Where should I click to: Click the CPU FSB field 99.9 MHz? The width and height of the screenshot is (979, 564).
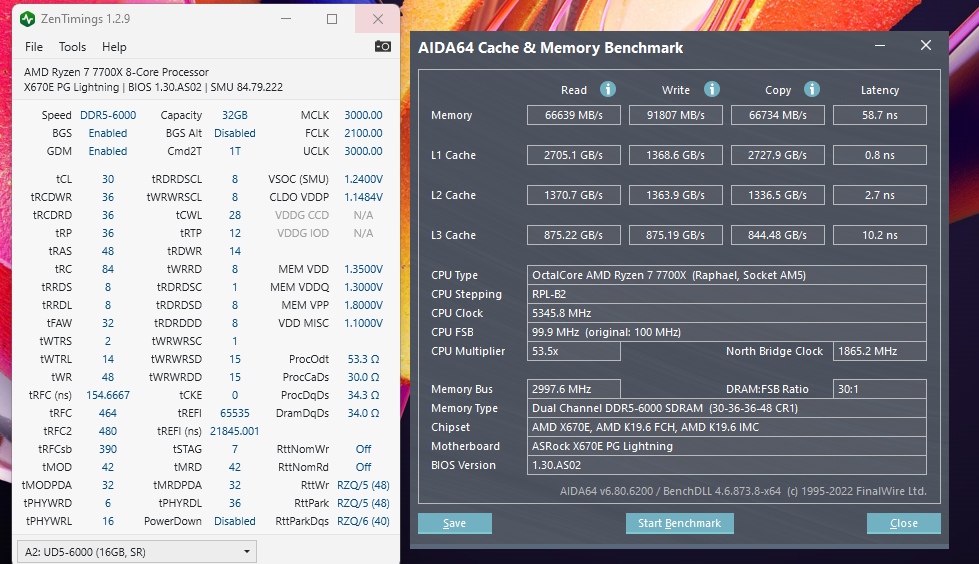coord(727,332)
